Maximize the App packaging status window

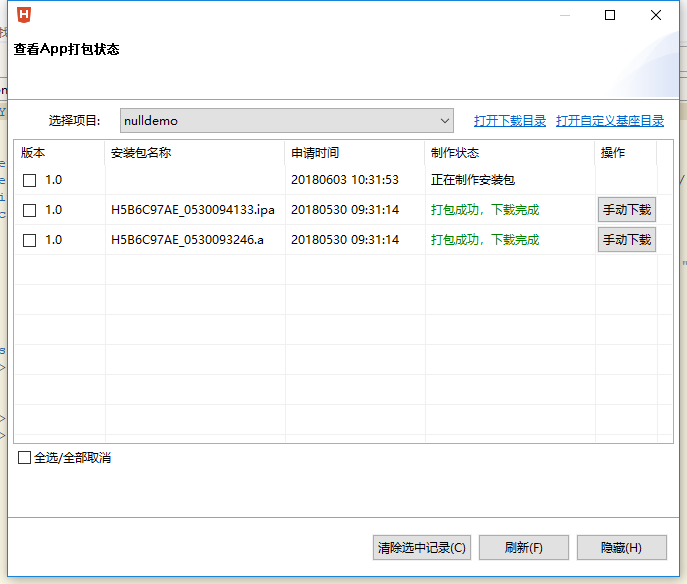click(610, 15)
